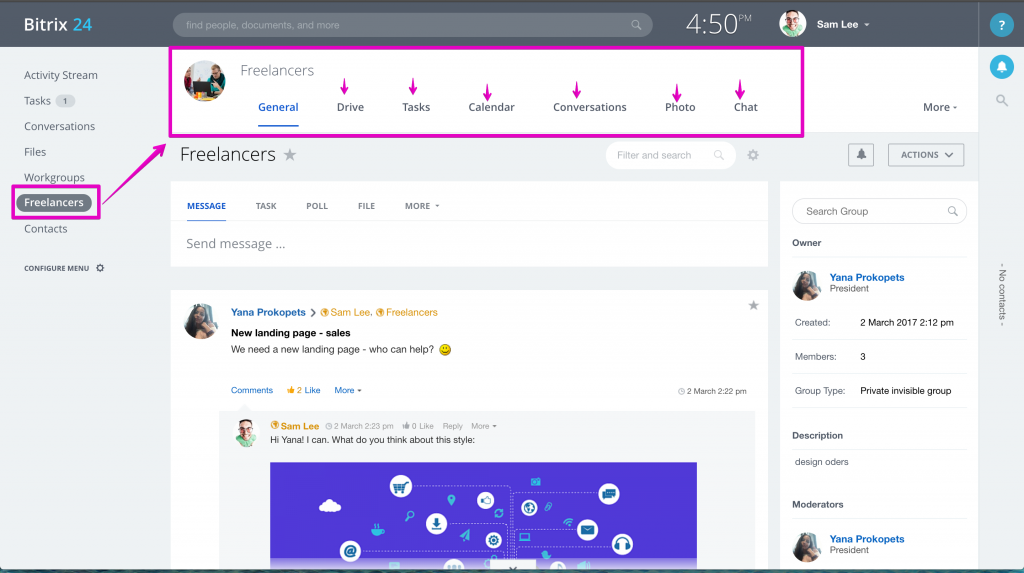Click Yana Prokopets' avatar on the post
The height and width of the screenshot is (573, 1024).
pyautogui.click(x=200, y=321)
